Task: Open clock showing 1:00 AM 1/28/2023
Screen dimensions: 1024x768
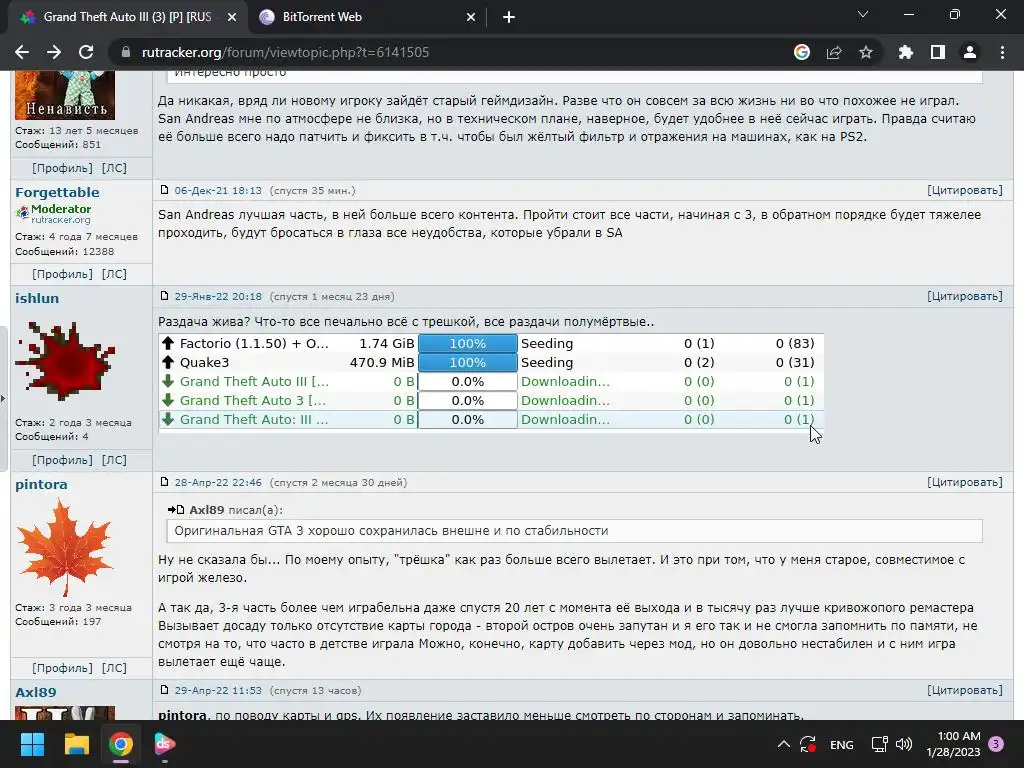Action: [953, 744]
